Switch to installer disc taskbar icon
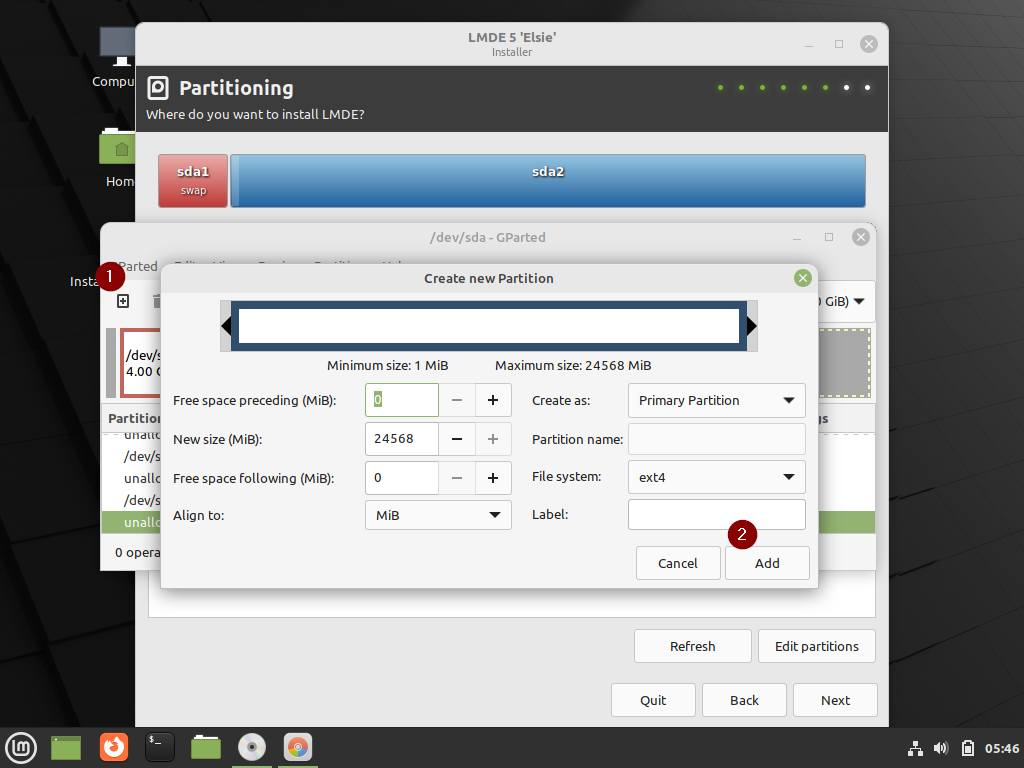Image resolution: width=1024 pixels, height=768 pixels. 251,747
